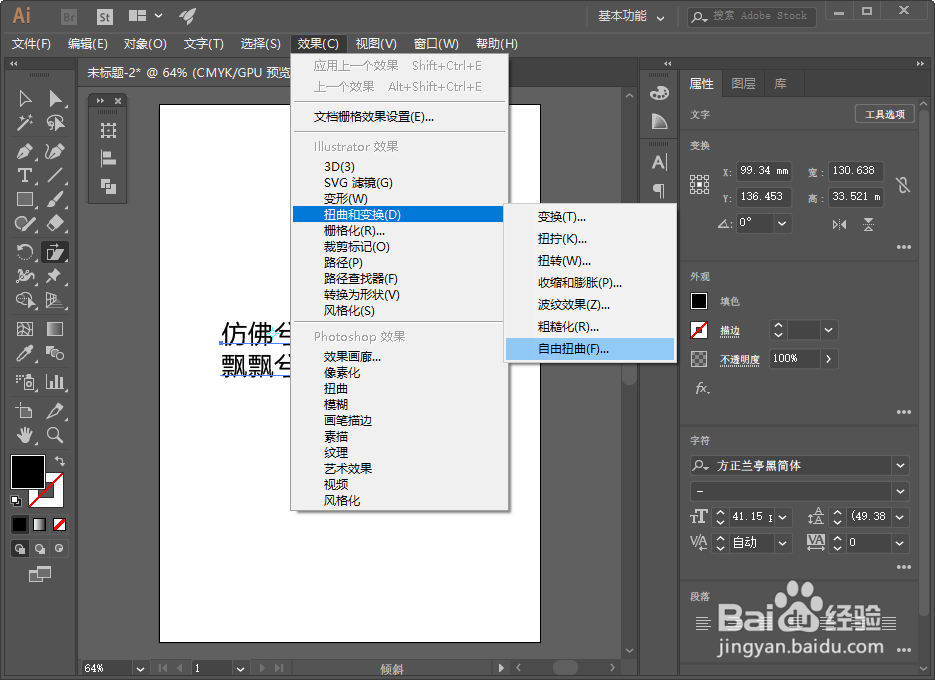Click the 工具选项 button
The image size is (935, 680).
point(884,113)
